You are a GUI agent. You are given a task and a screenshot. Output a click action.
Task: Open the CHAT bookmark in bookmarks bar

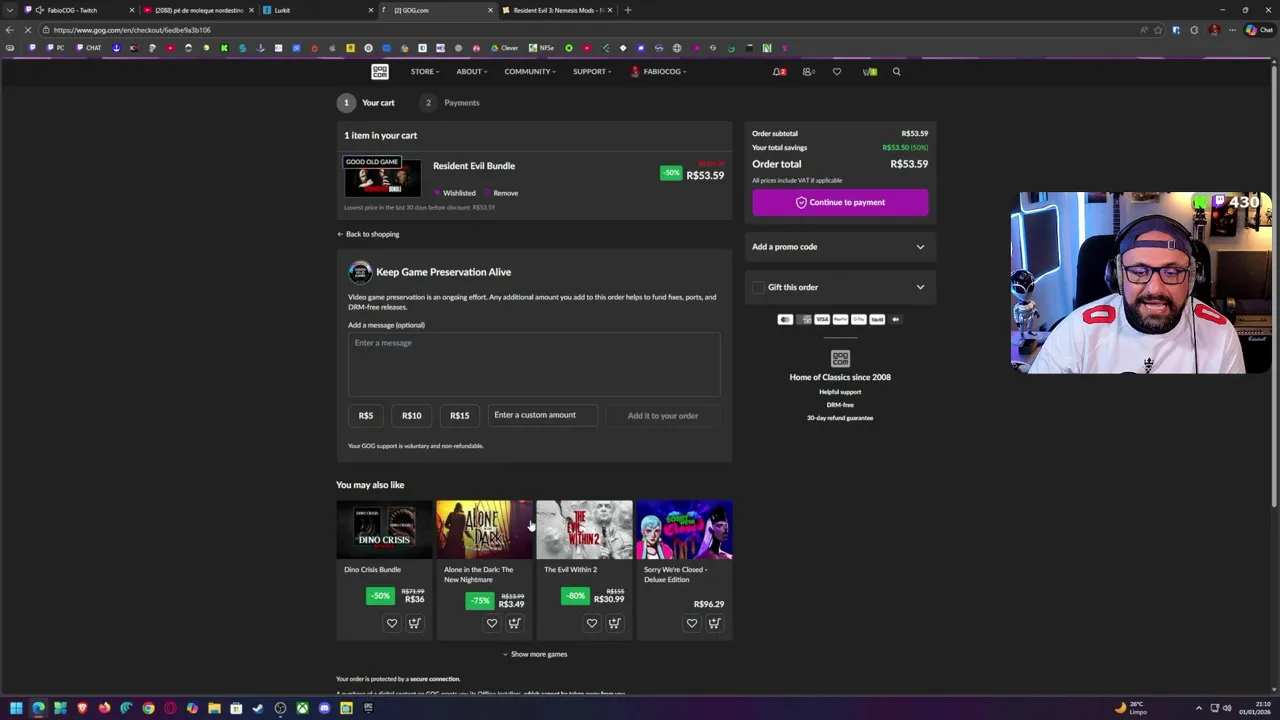tap(89, 48)
